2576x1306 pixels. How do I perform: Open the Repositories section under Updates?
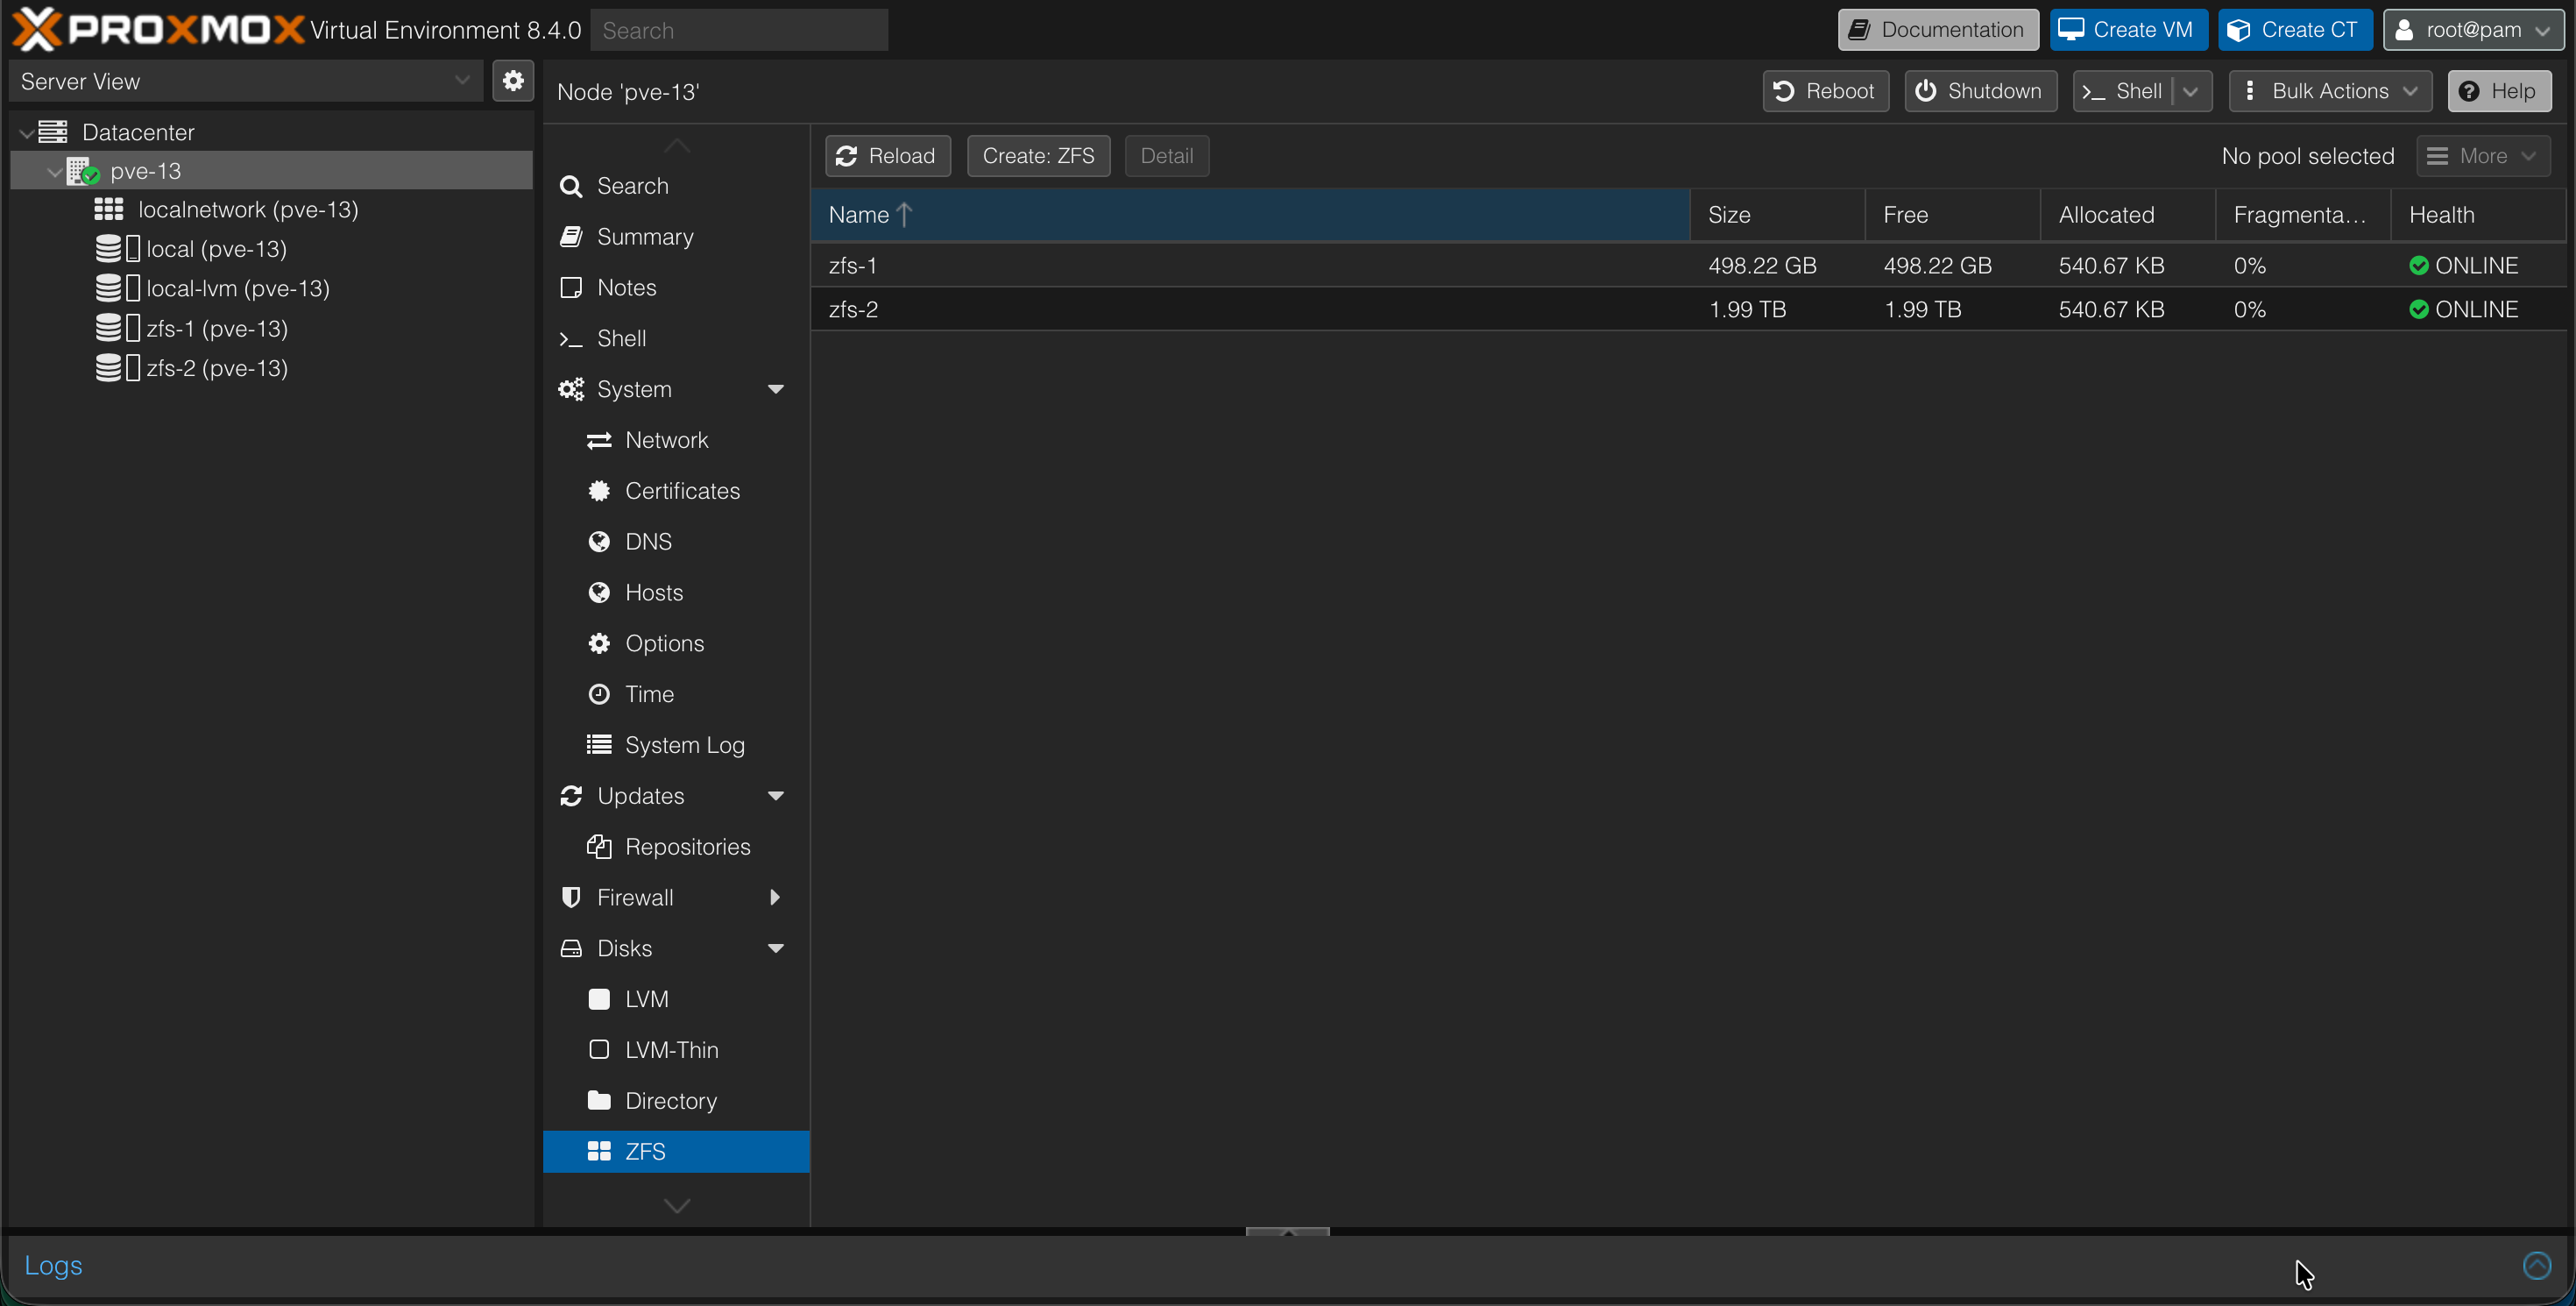pyautogui.click(x=688, y=846)
